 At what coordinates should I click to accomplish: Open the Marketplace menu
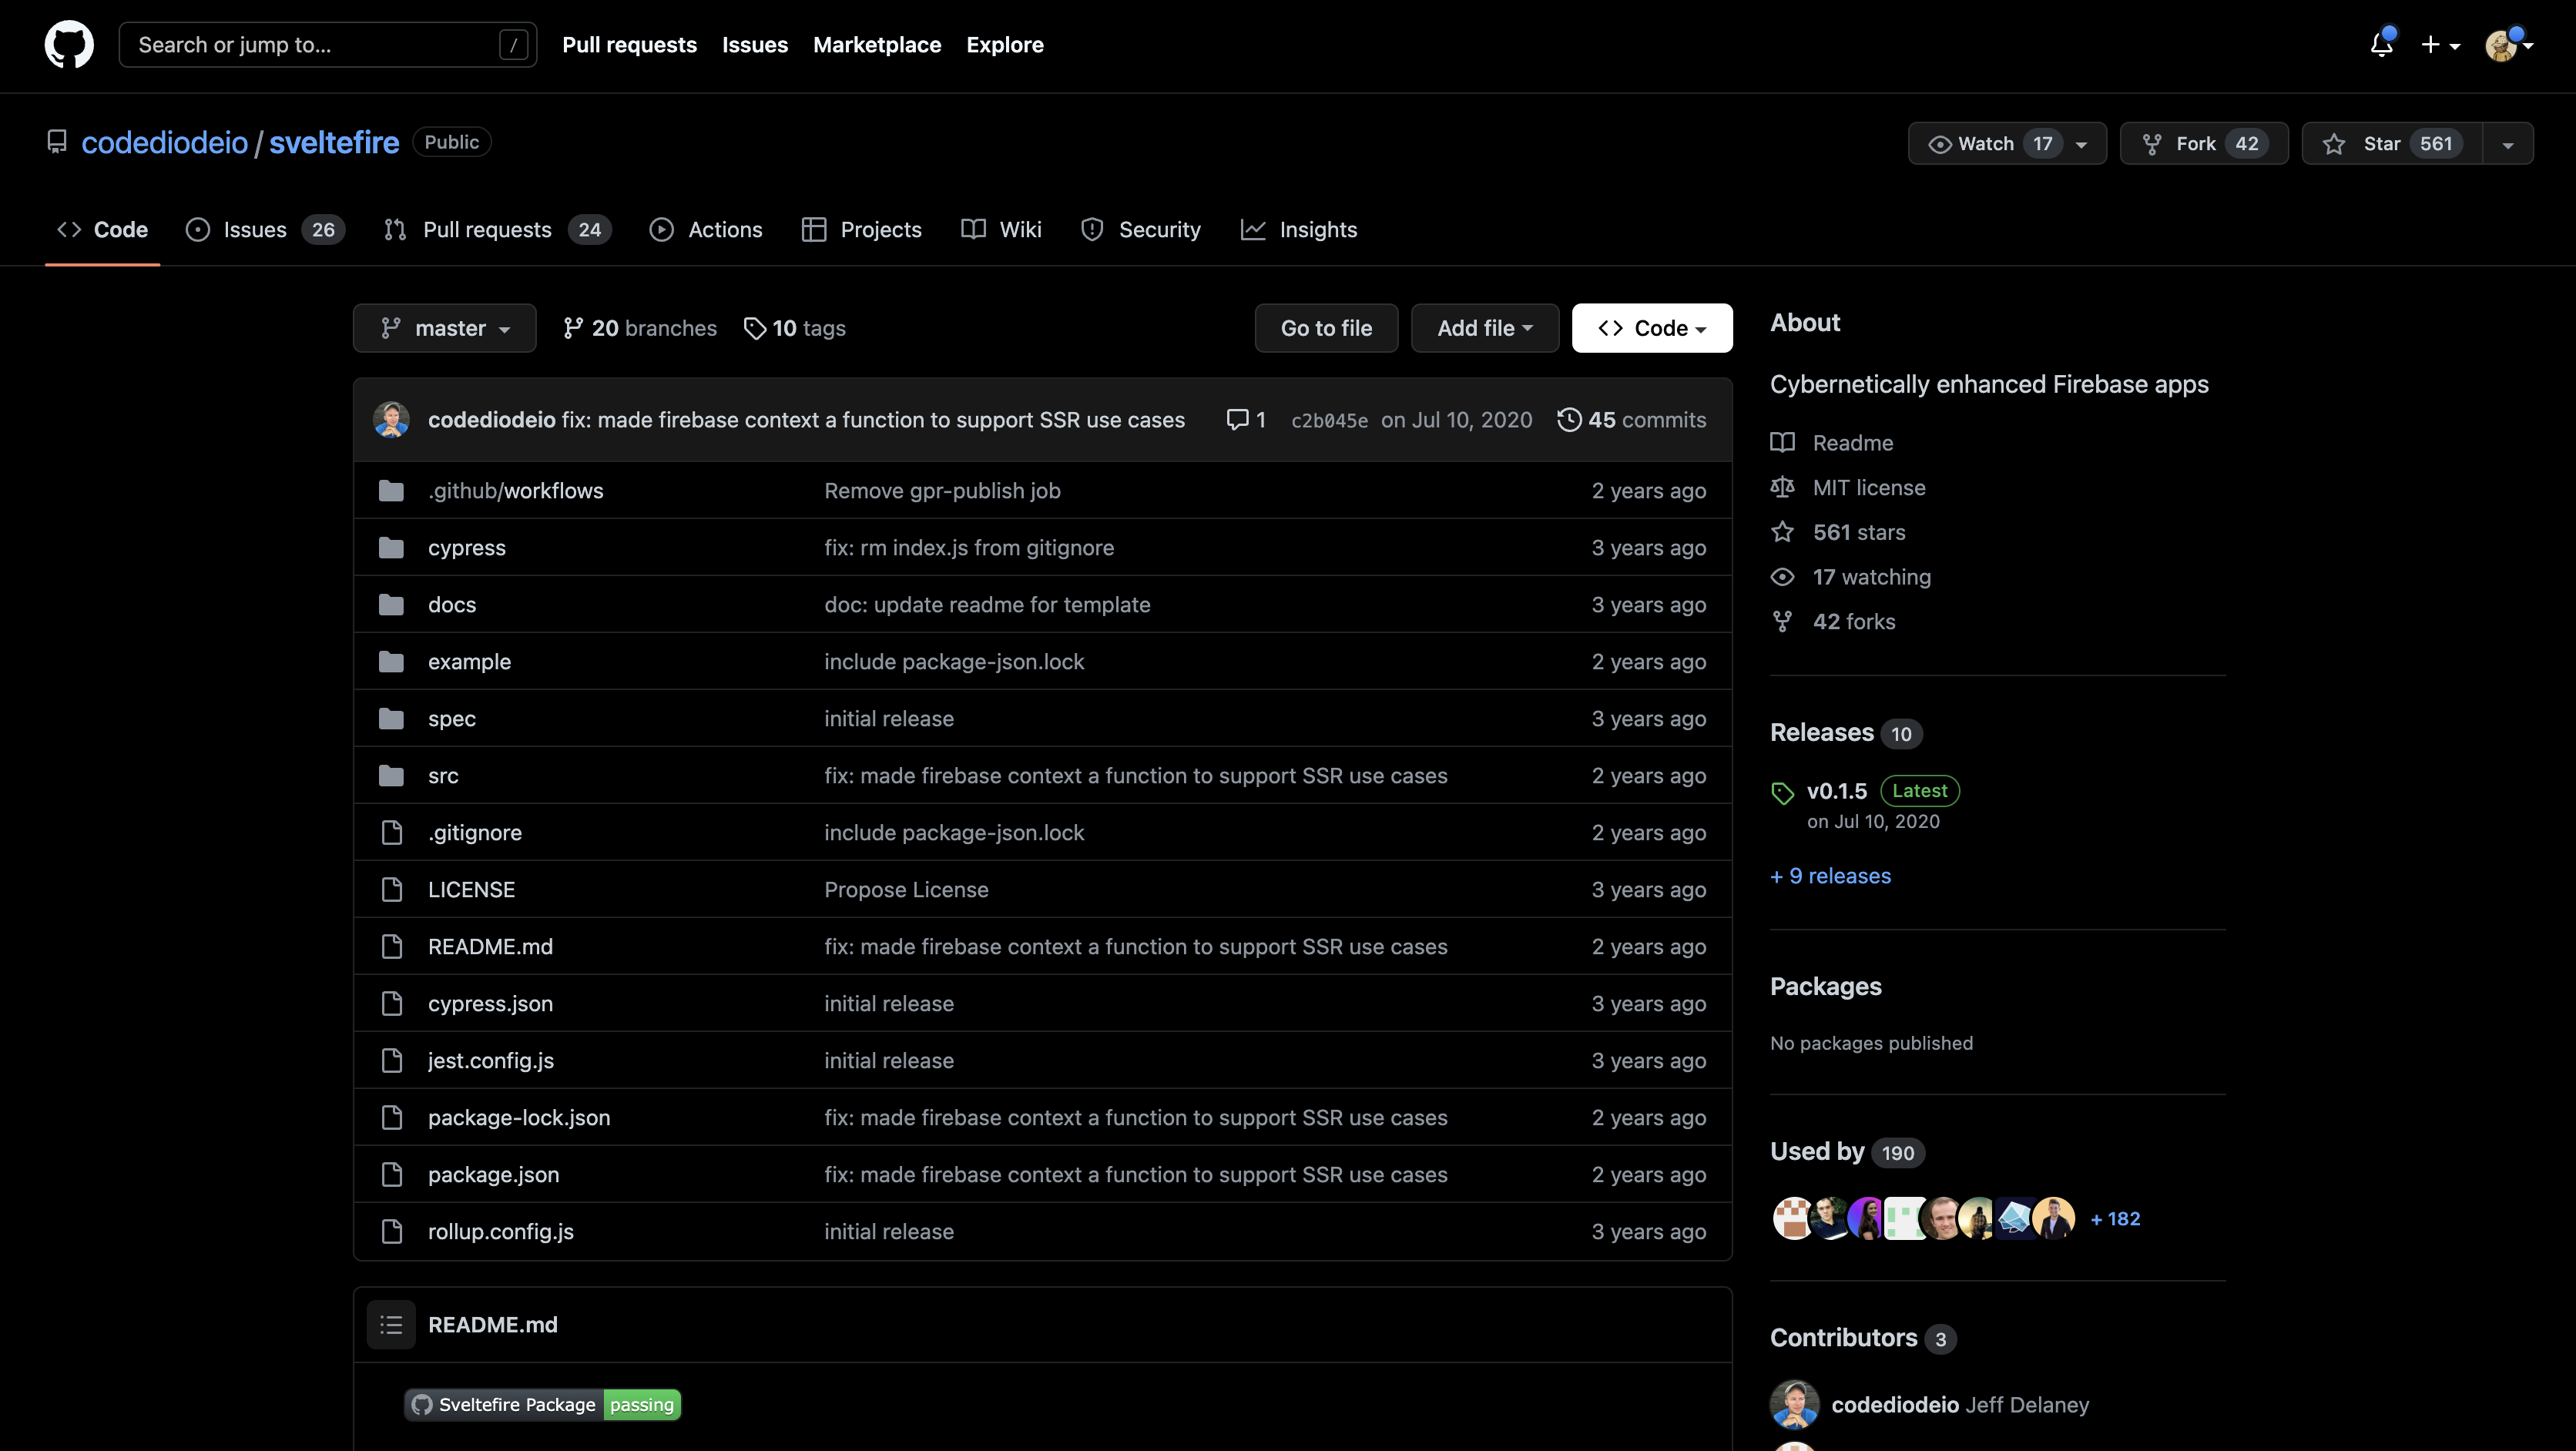[x=877, y=45]
